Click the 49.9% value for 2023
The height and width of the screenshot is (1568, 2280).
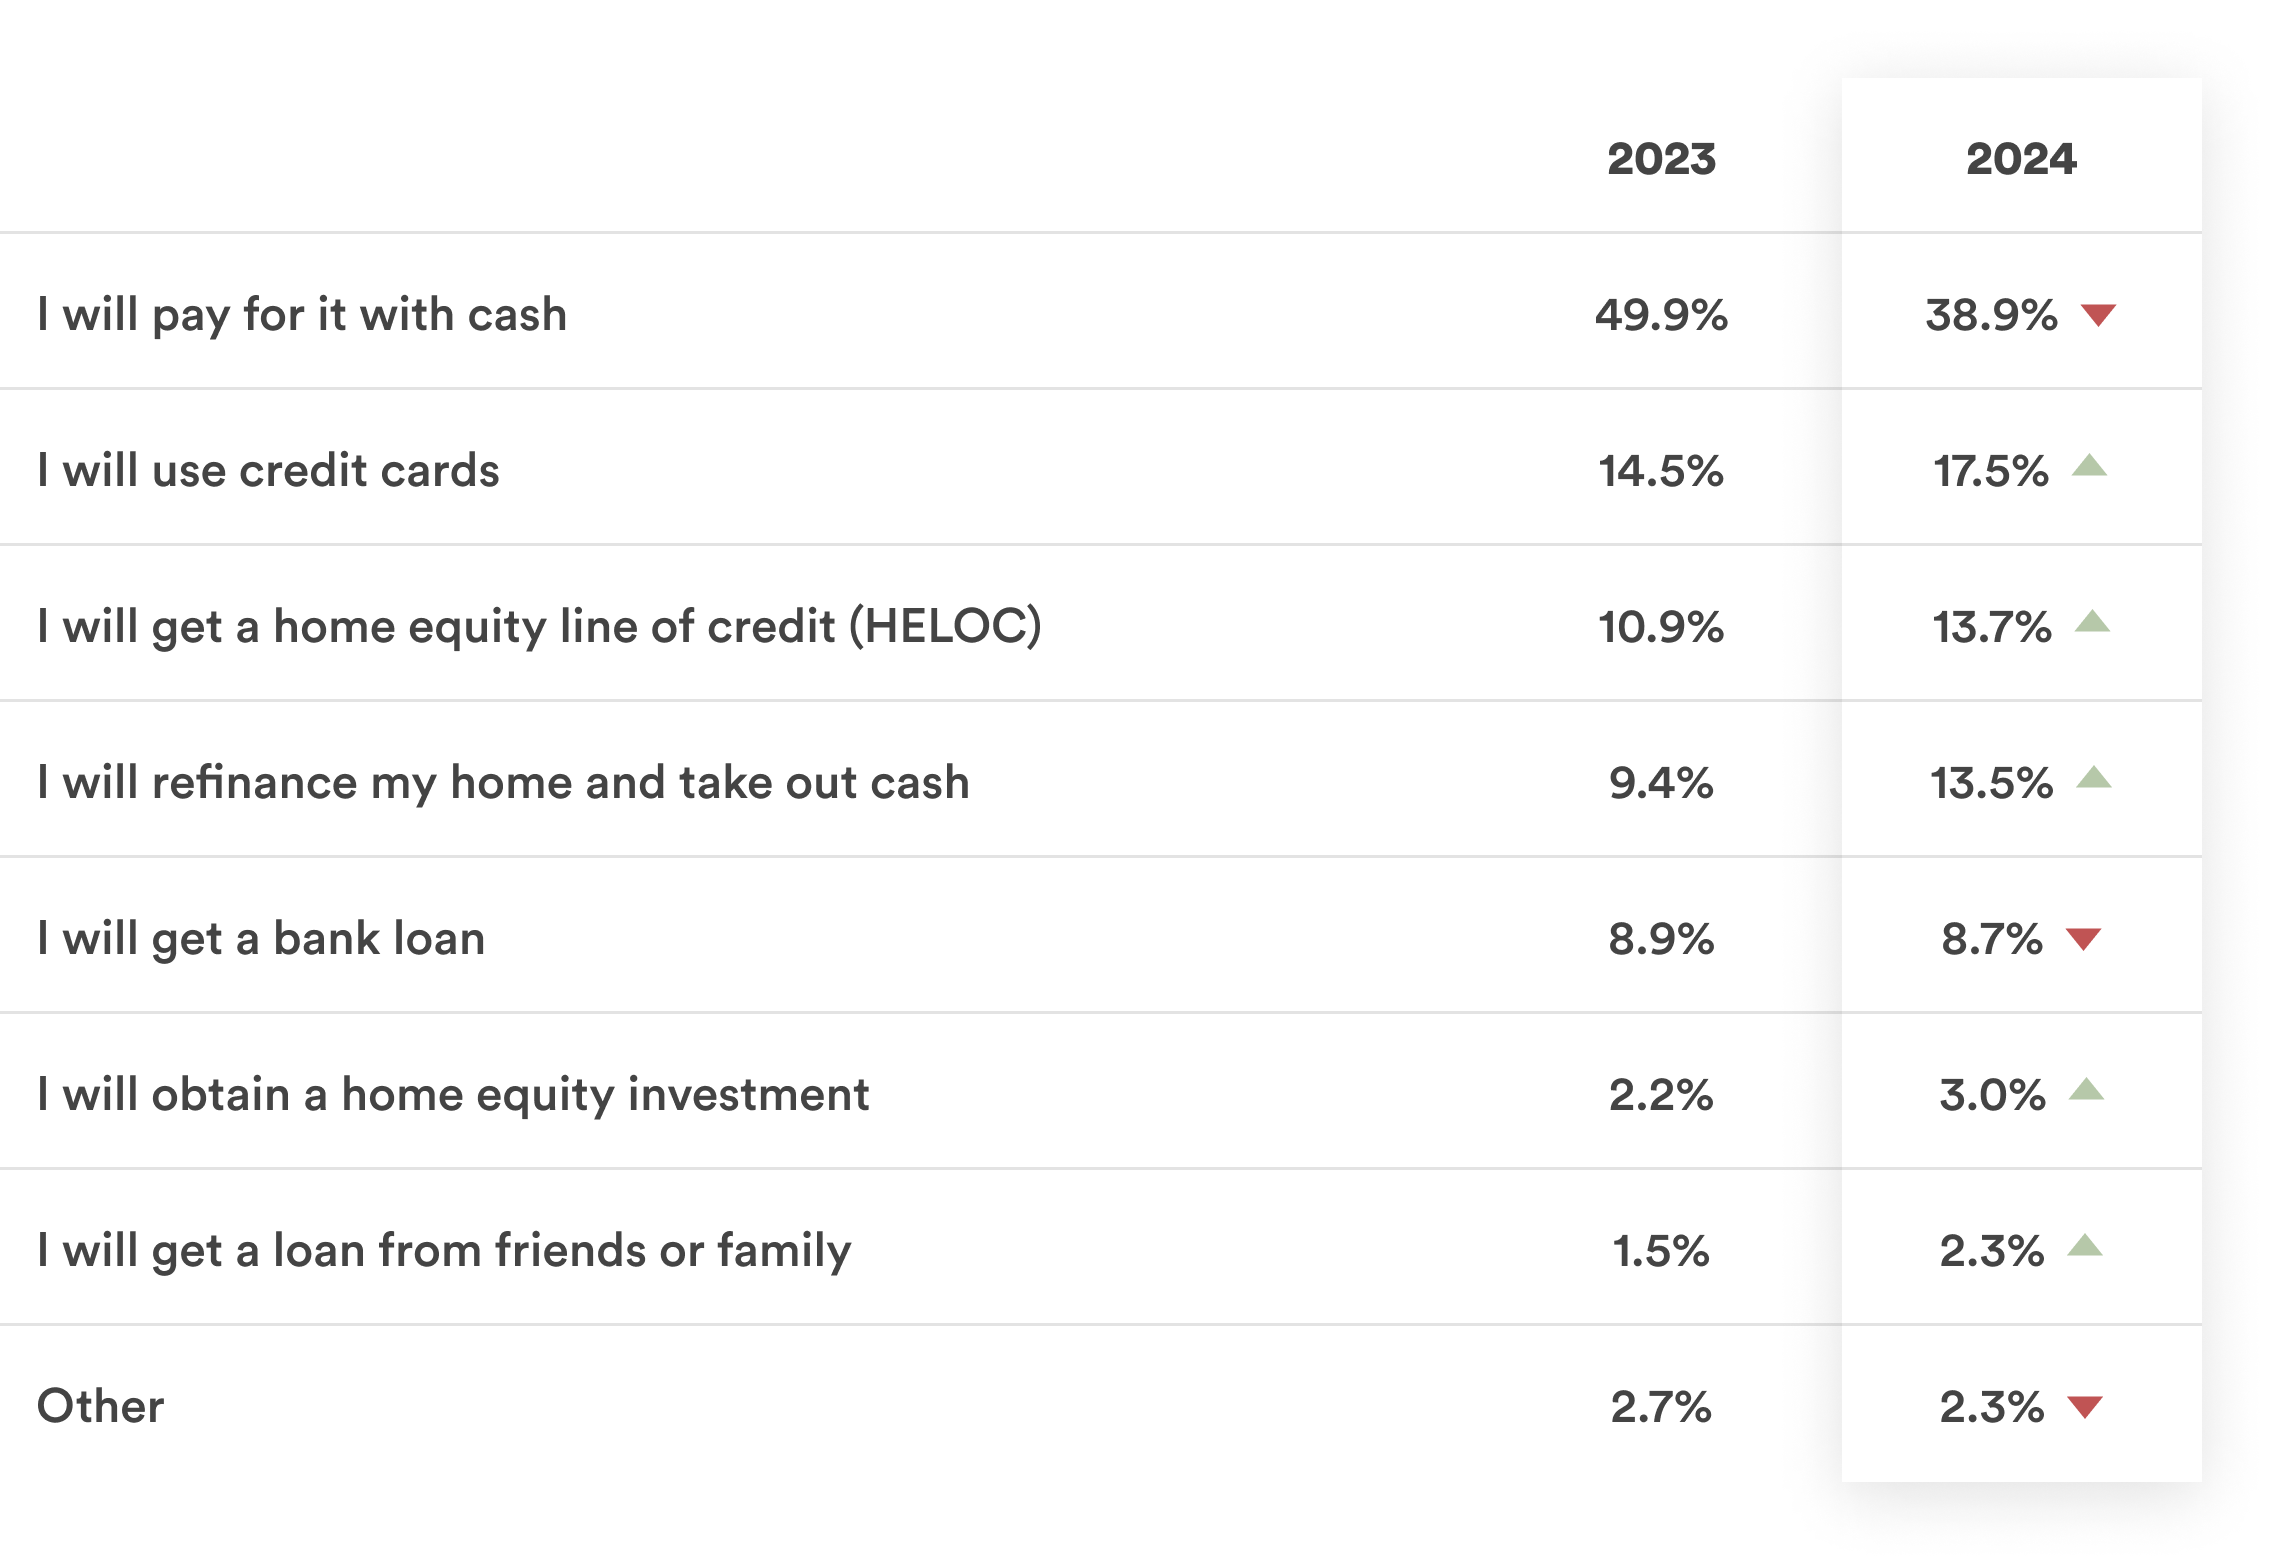1661,315
